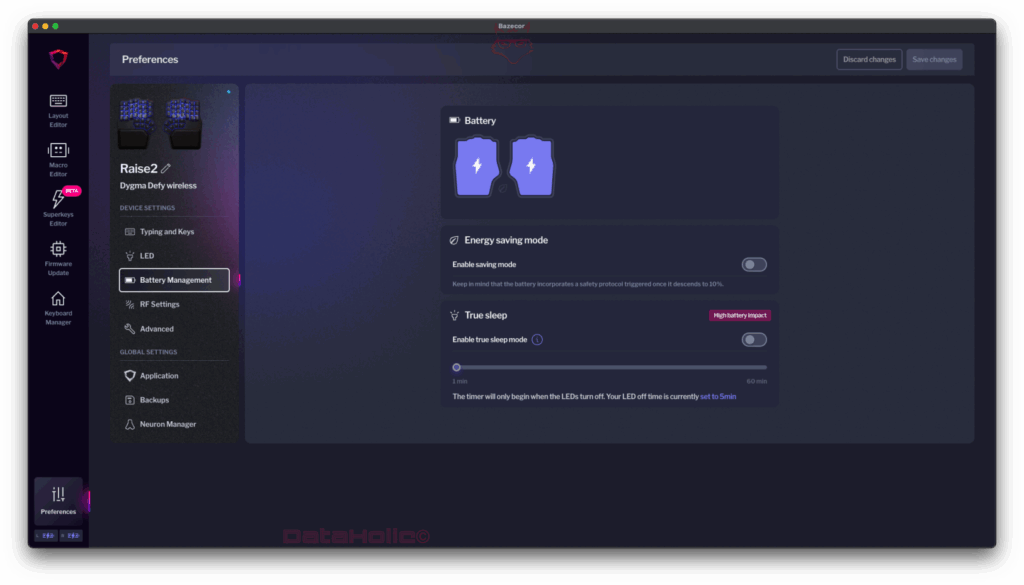
Task: Switch to LED settings
Action: pos(146,256)
